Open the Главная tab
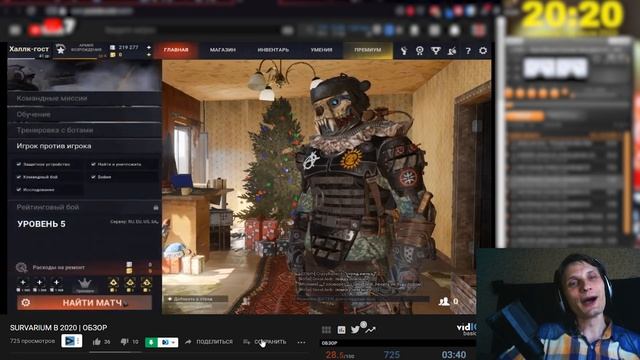This screenshot has width=640, height=360. click(x=176, y=50)
